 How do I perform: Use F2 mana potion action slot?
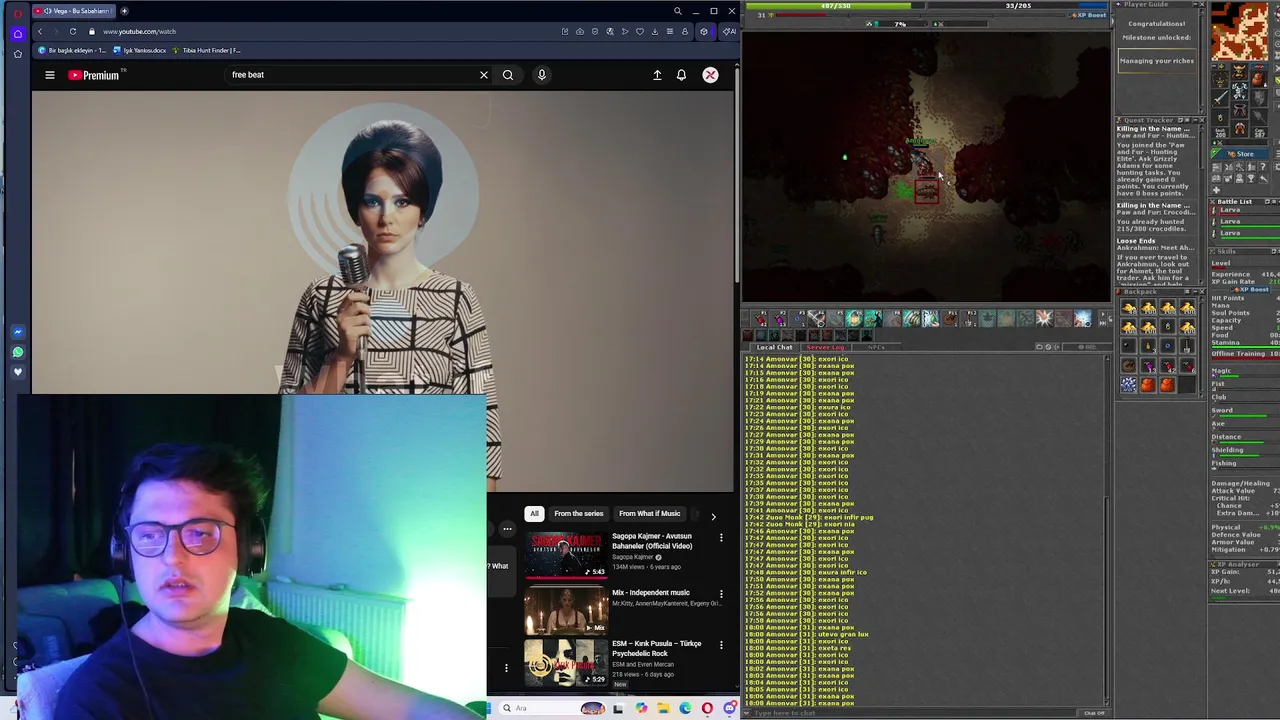pos(779,319)
